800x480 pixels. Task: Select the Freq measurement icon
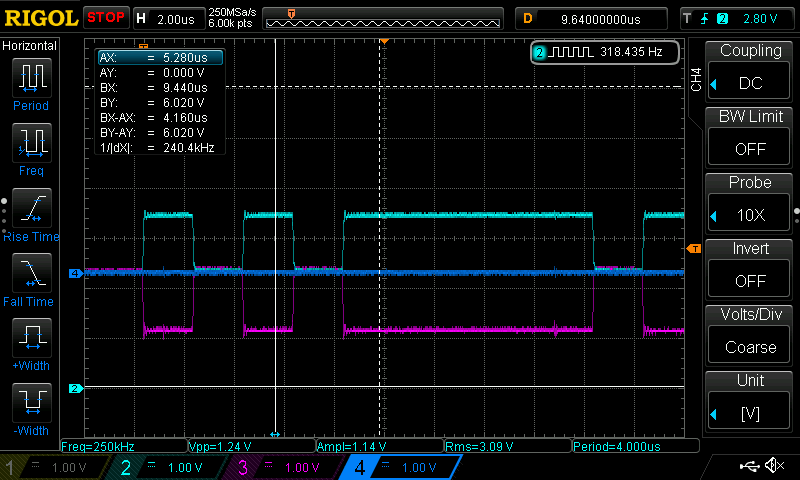click(32, 142)
